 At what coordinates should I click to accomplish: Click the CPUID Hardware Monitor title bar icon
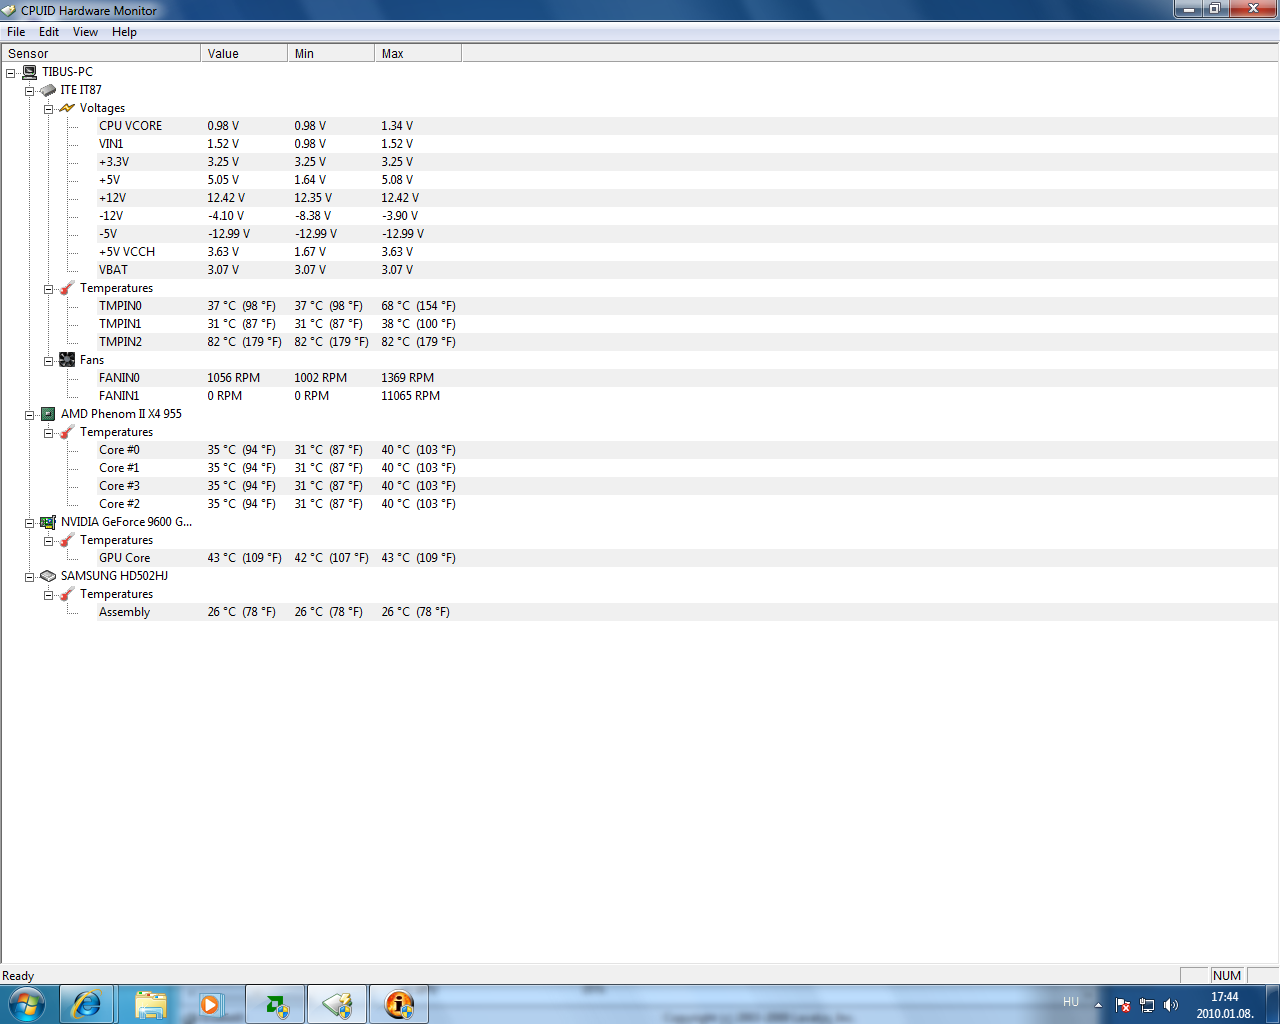pyautogui.click(x=10, y=10)
